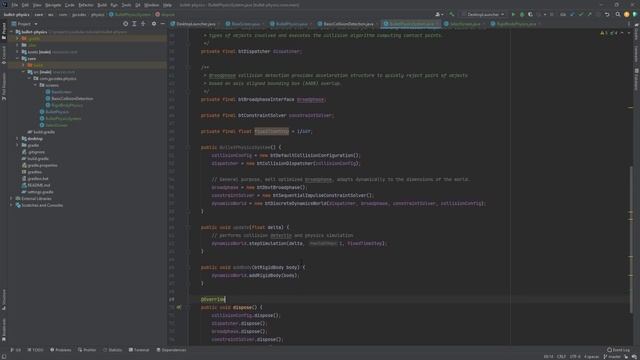Click the VCS update project arrow icon
The height and width of the screenshot is (360, 640).
click(x=572, y=14)
